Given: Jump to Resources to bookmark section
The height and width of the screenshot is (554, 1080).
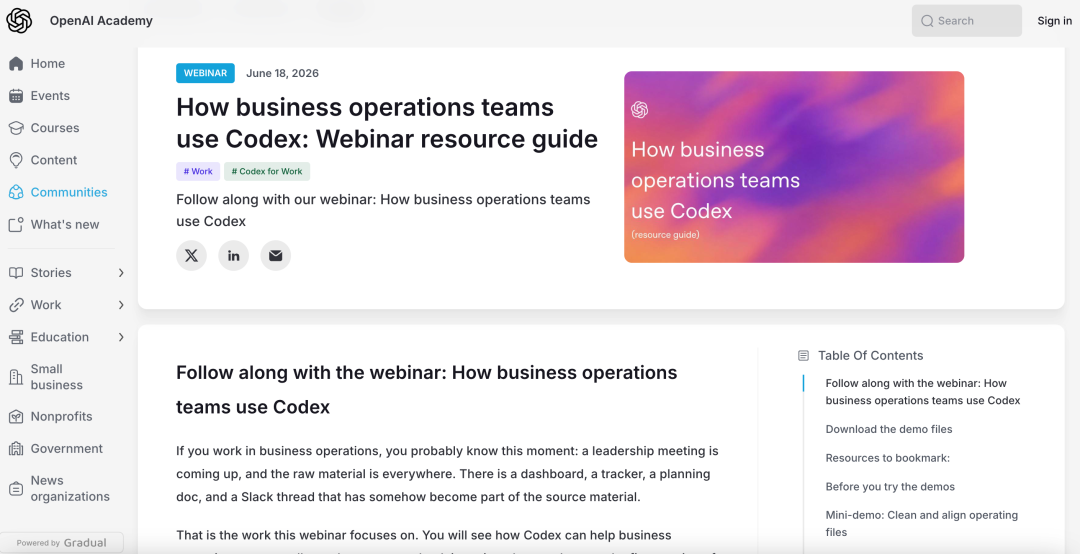Looking at the screenshot, I should pyautogui.click(x=888, y=458).
